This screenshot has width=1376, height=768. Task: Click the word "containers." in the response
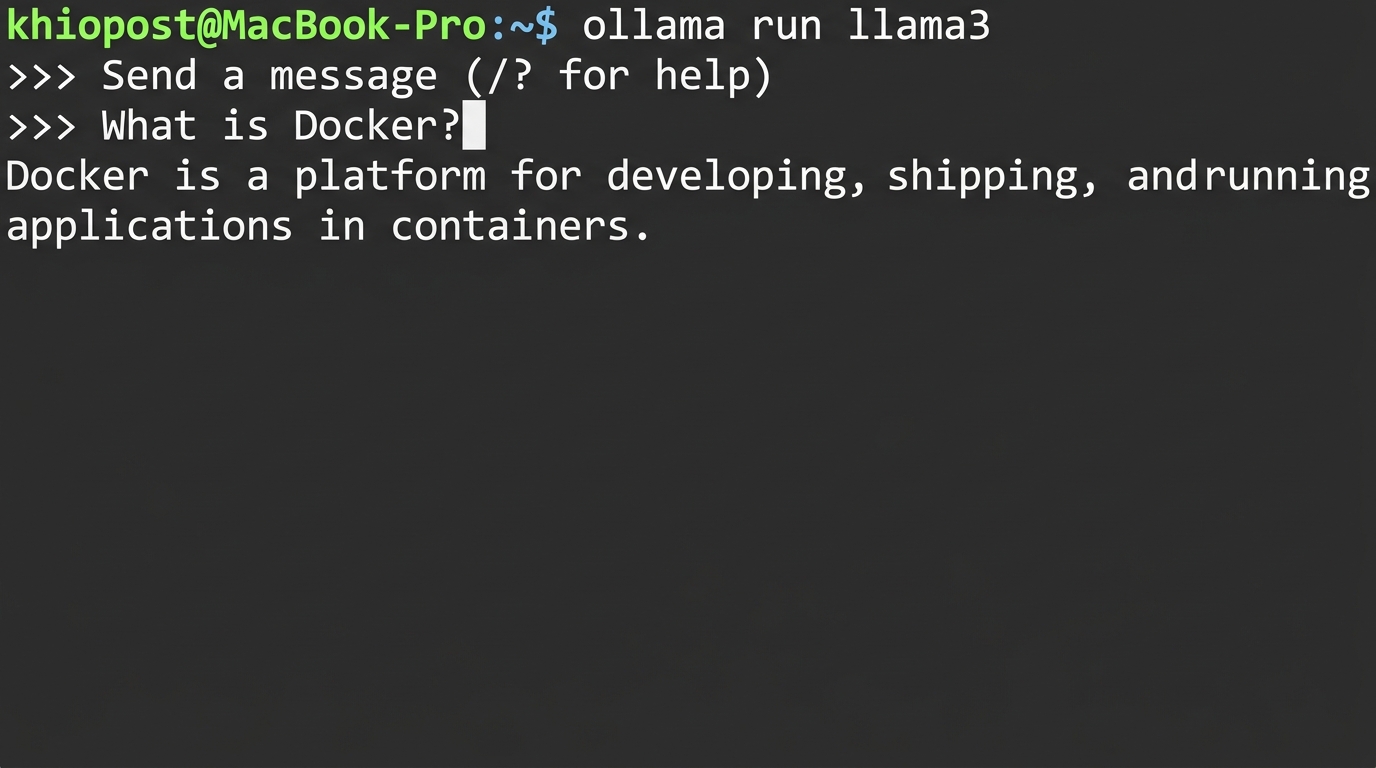(521, 227)
